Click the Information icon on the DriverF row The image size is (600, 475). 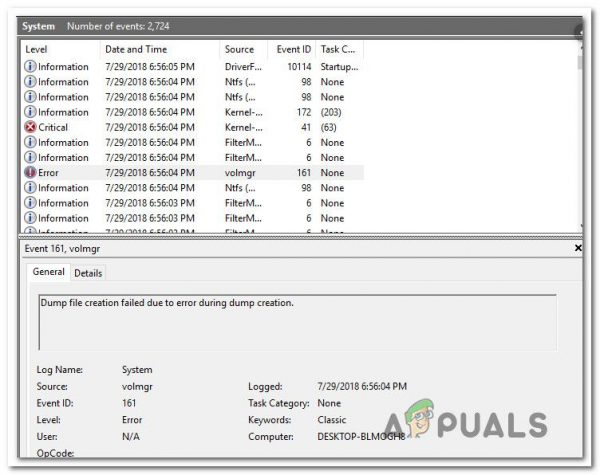click(30, 67)
